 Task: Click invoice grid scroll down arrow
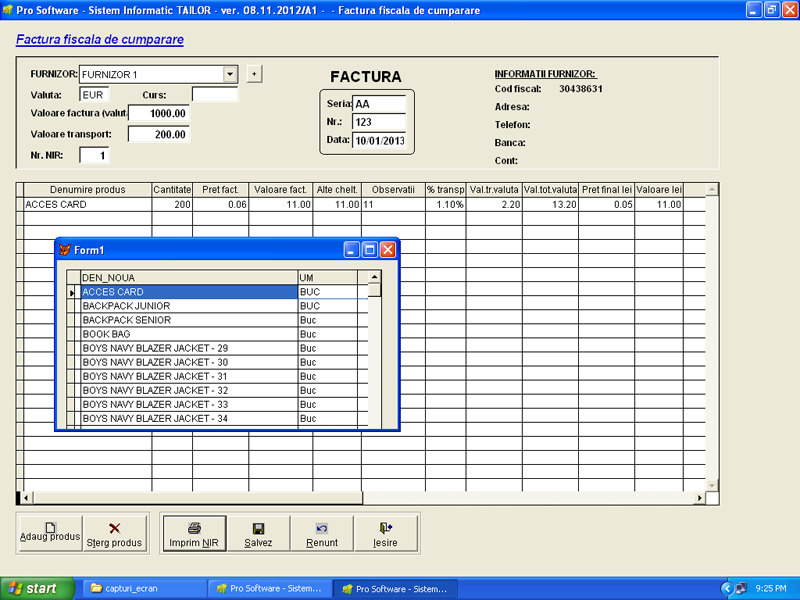click(x=712, y=485)
